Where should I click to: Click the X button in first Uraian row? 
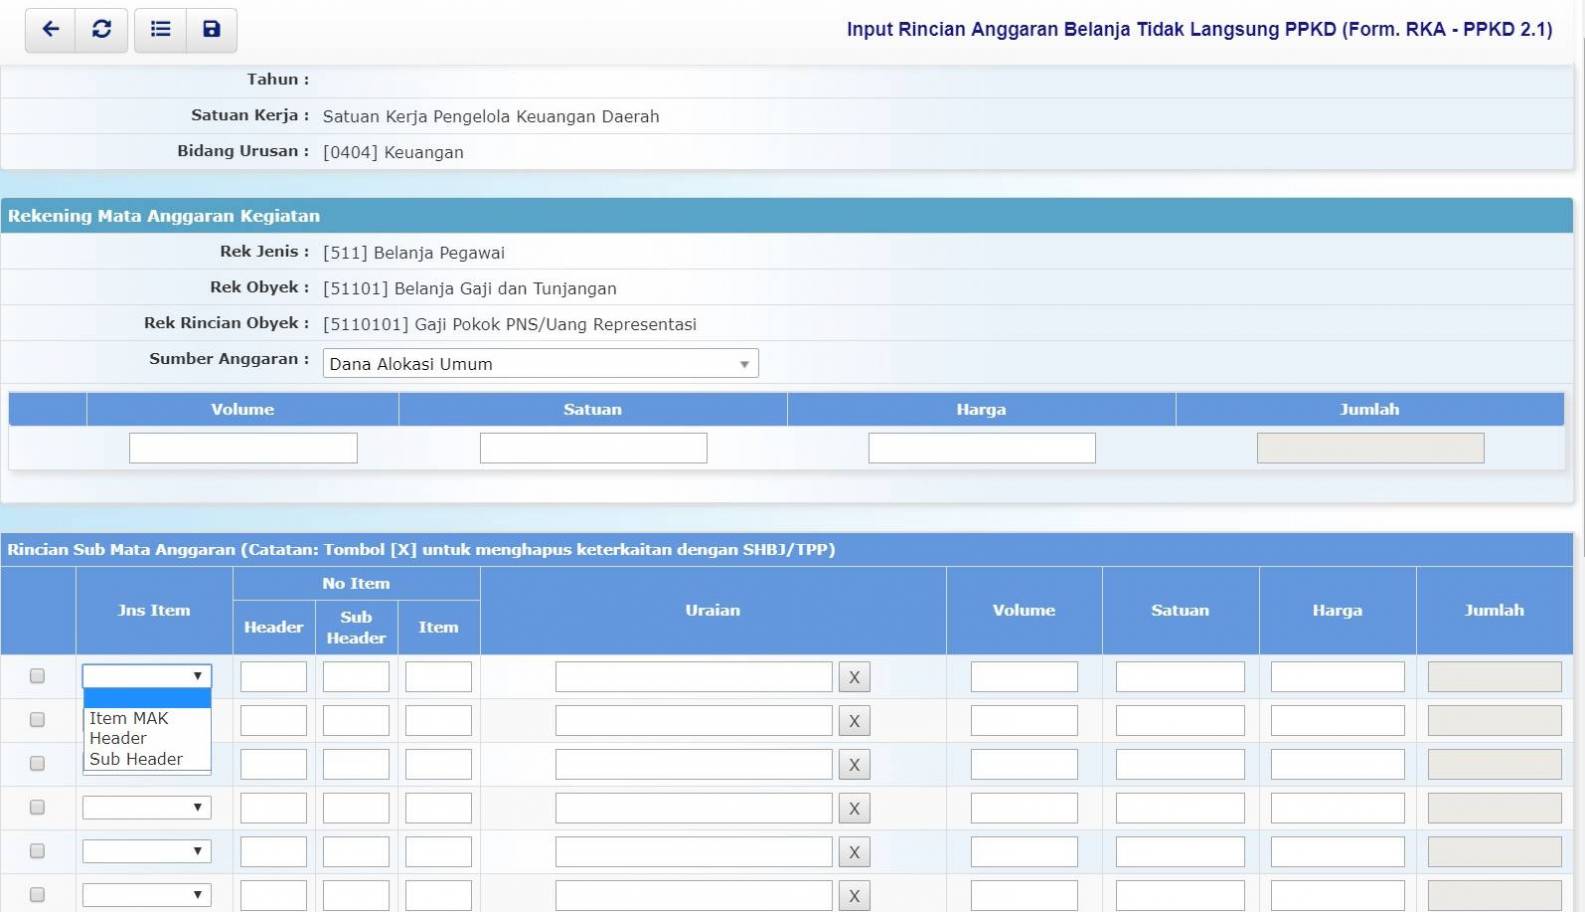(x=854, y=677)
